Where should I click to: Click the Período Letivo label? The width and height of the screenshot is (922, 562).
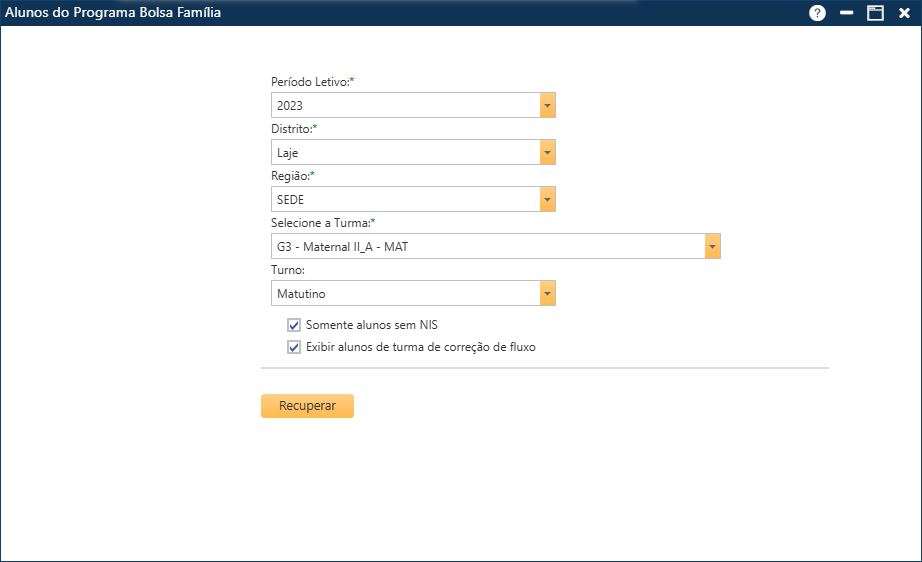click(x=312, y=82)
